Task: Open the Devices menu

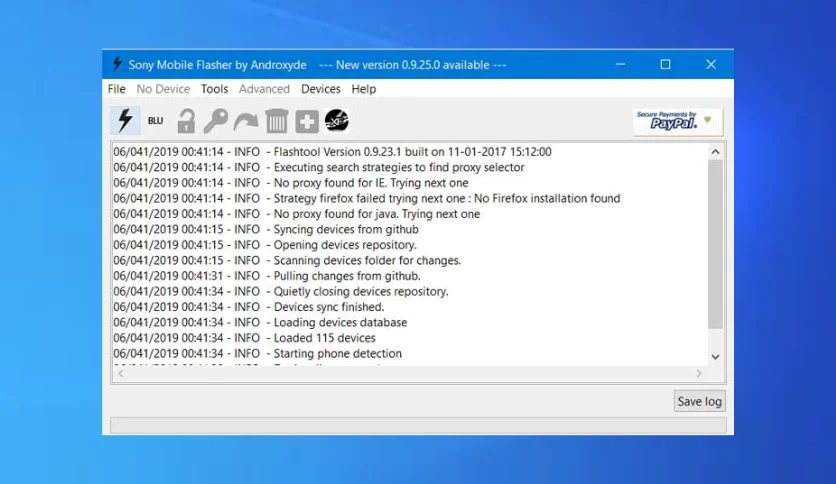Action: [320, 89]
